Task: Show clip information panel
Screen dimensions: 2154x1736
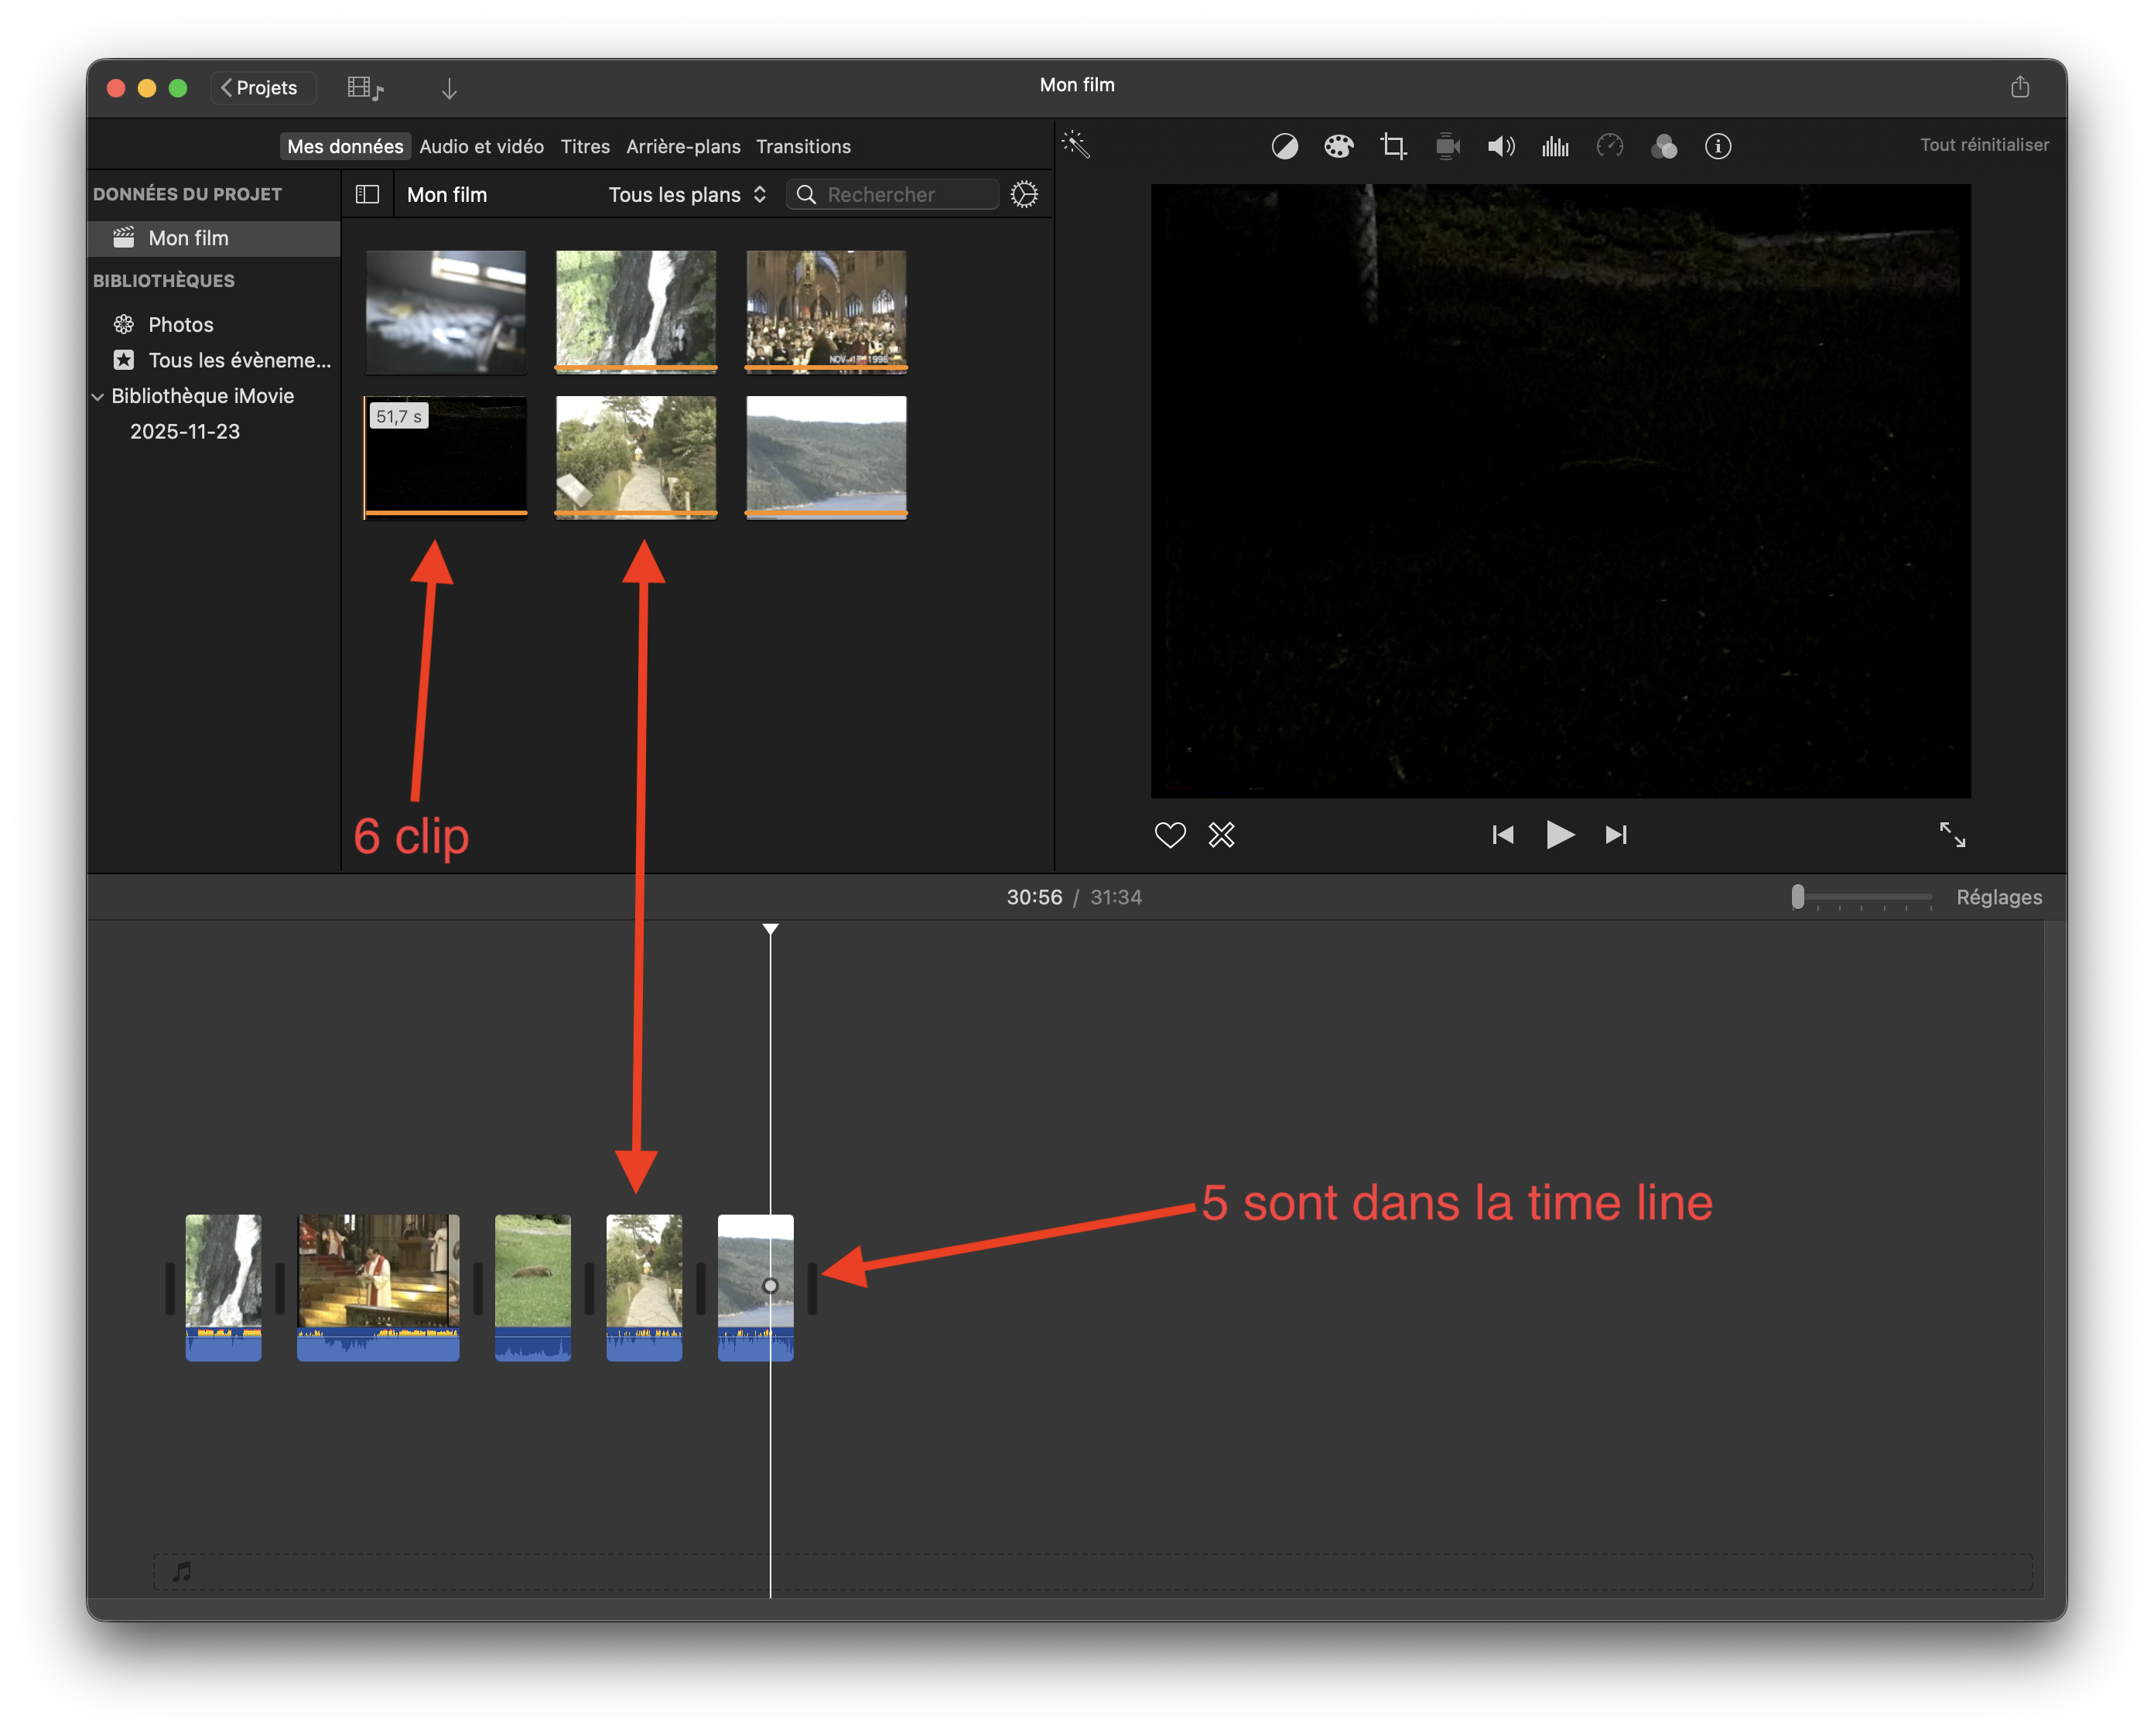Action: (1717, 147)
